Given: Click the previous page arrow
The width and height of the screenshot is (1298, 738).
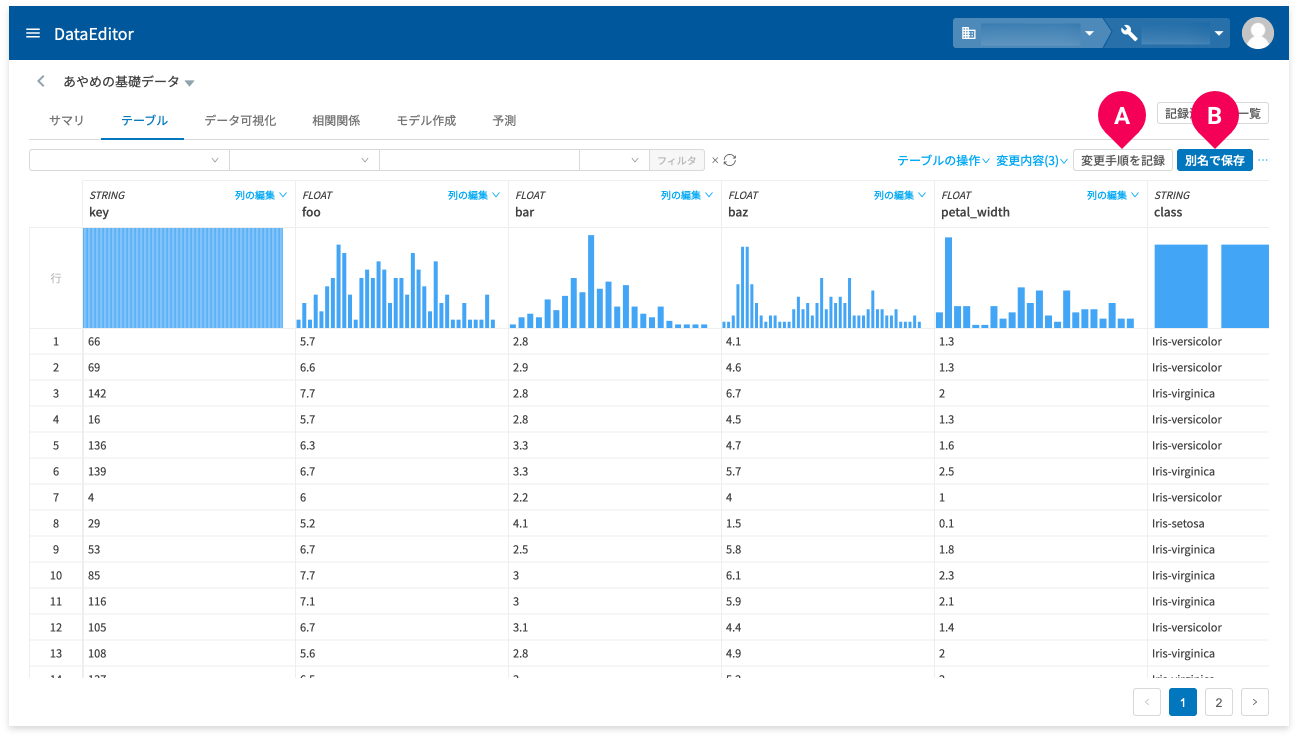Looking at the screenshot, I should [x=1146, y=702].
